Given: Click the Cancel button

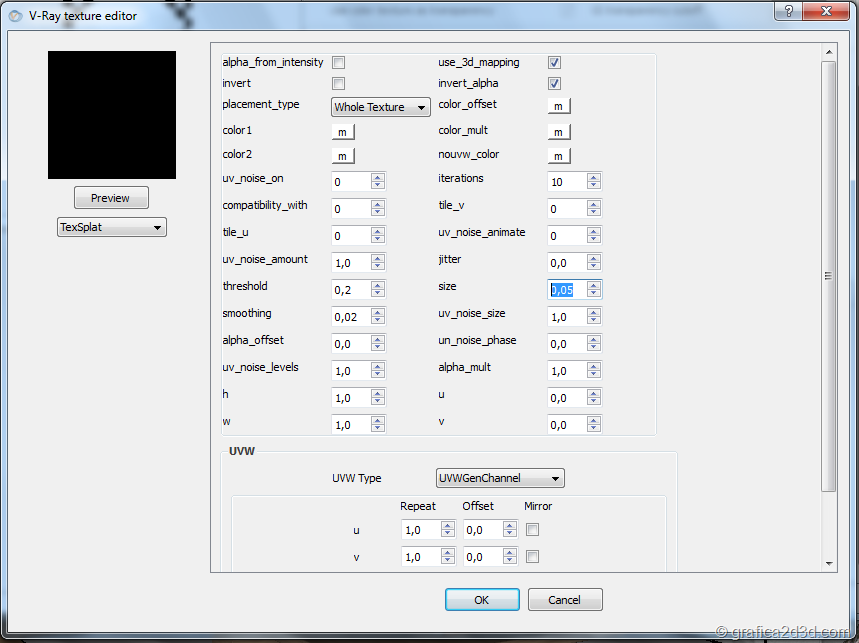Looking at the screenshot, I should (x=565, y=600).
